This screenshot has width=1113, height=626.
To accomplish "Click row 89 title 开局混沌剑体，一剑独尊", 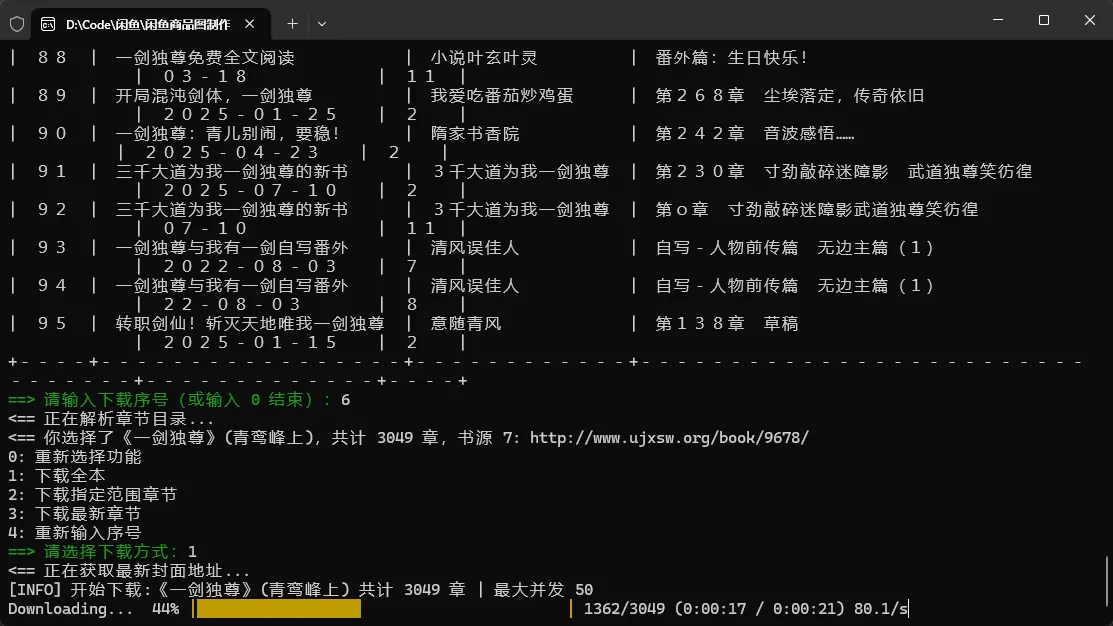I will coord(214,96).
